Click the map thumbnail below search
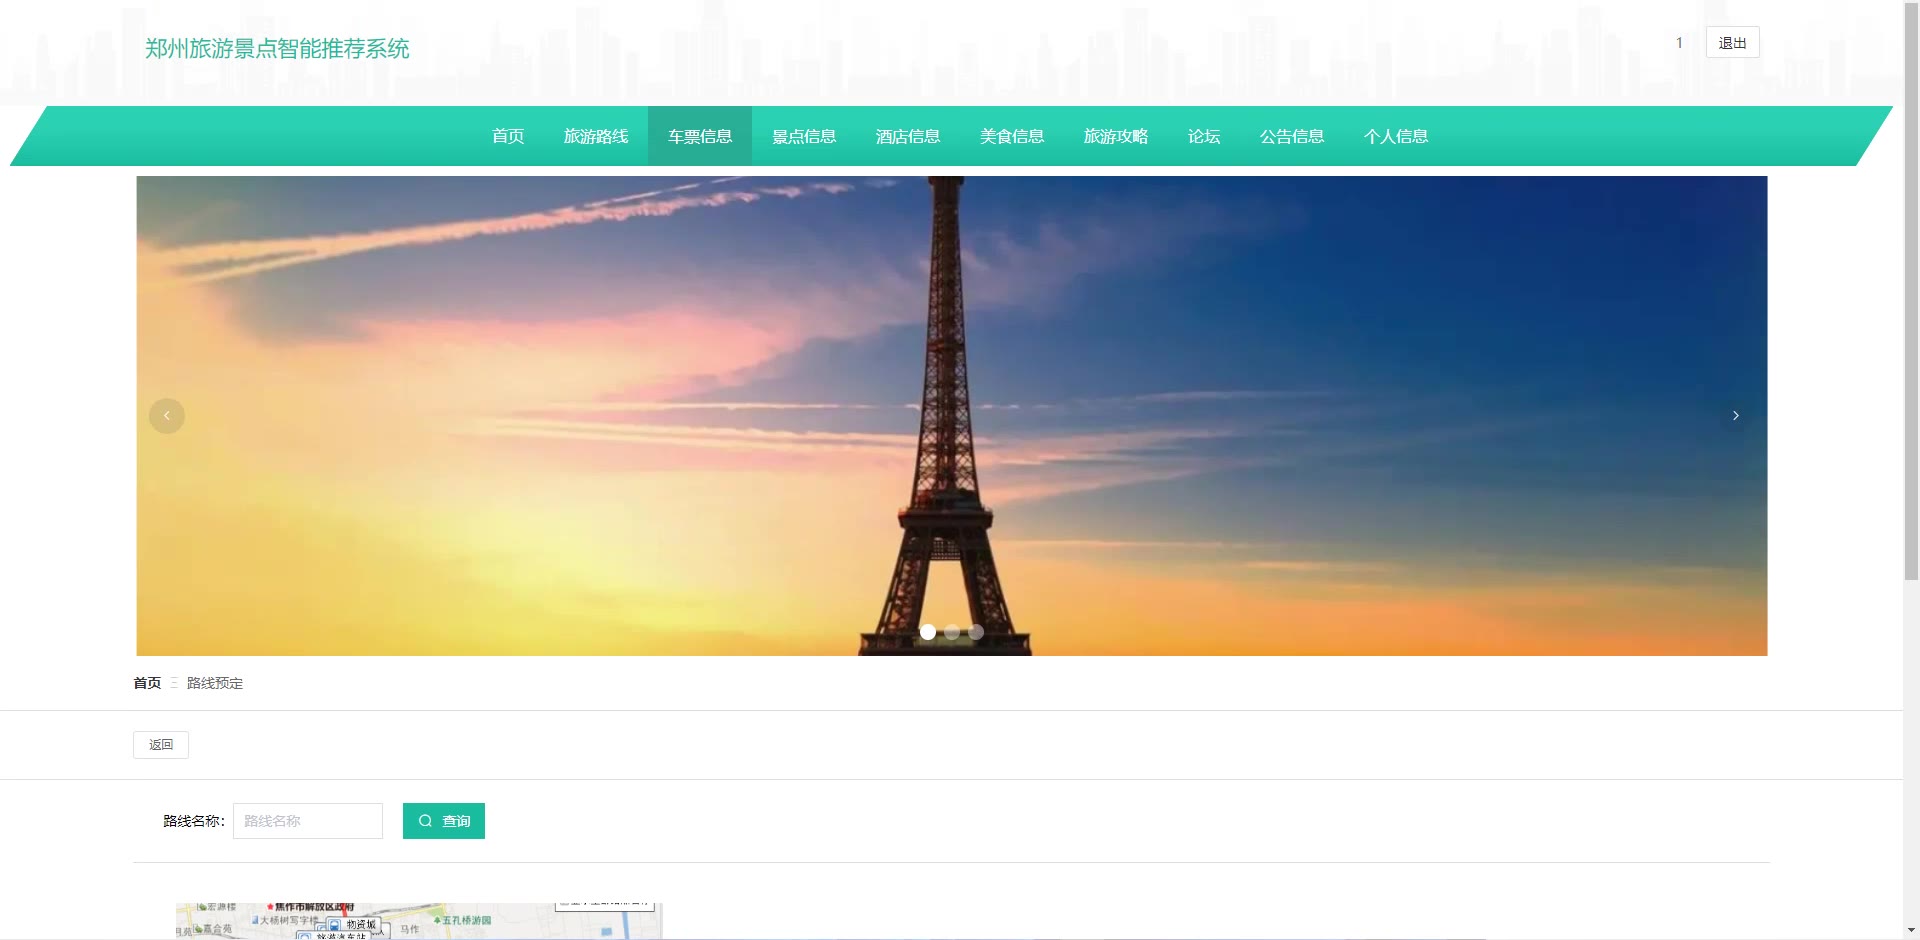The width and height of the screenshot is (1920, 940). pos(419,921)
